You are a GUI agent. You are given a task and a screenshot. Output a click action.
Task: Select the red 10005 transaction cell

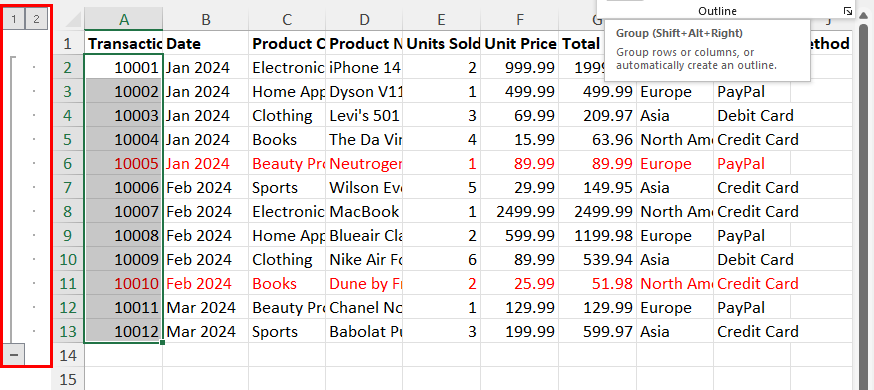tap(124, 163)
